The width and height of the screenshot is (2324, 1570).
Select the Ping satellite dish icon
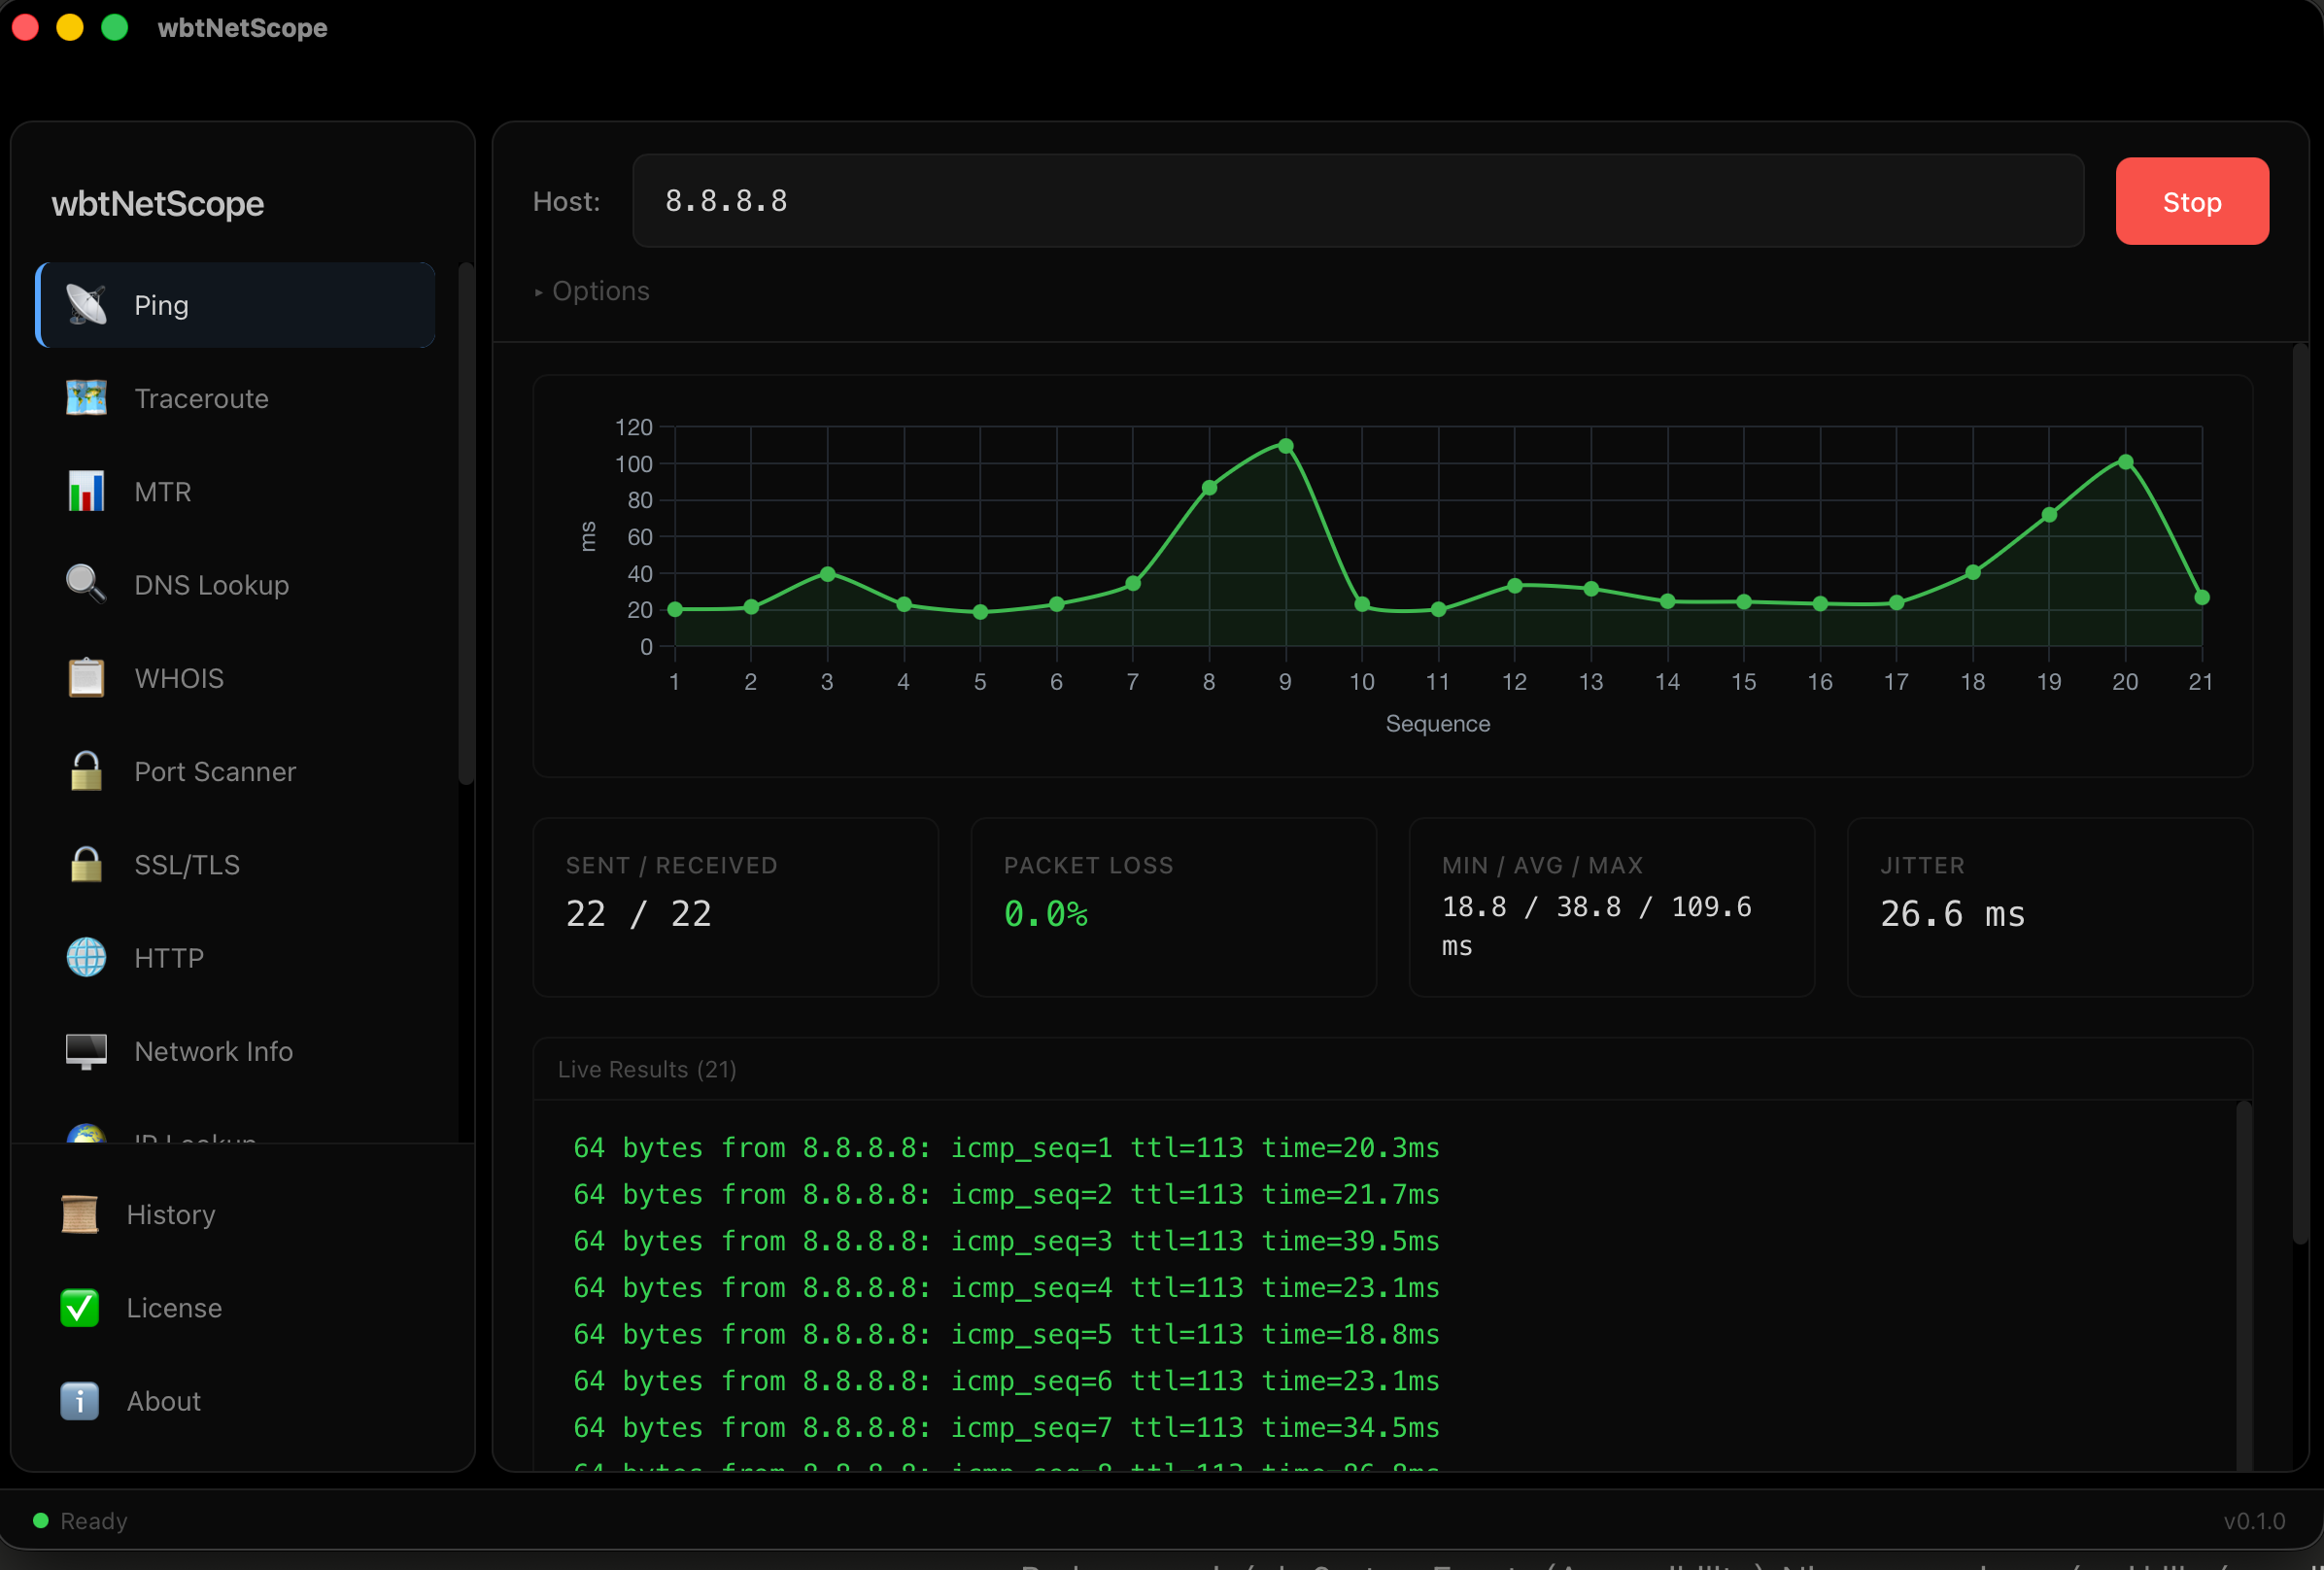86,305
